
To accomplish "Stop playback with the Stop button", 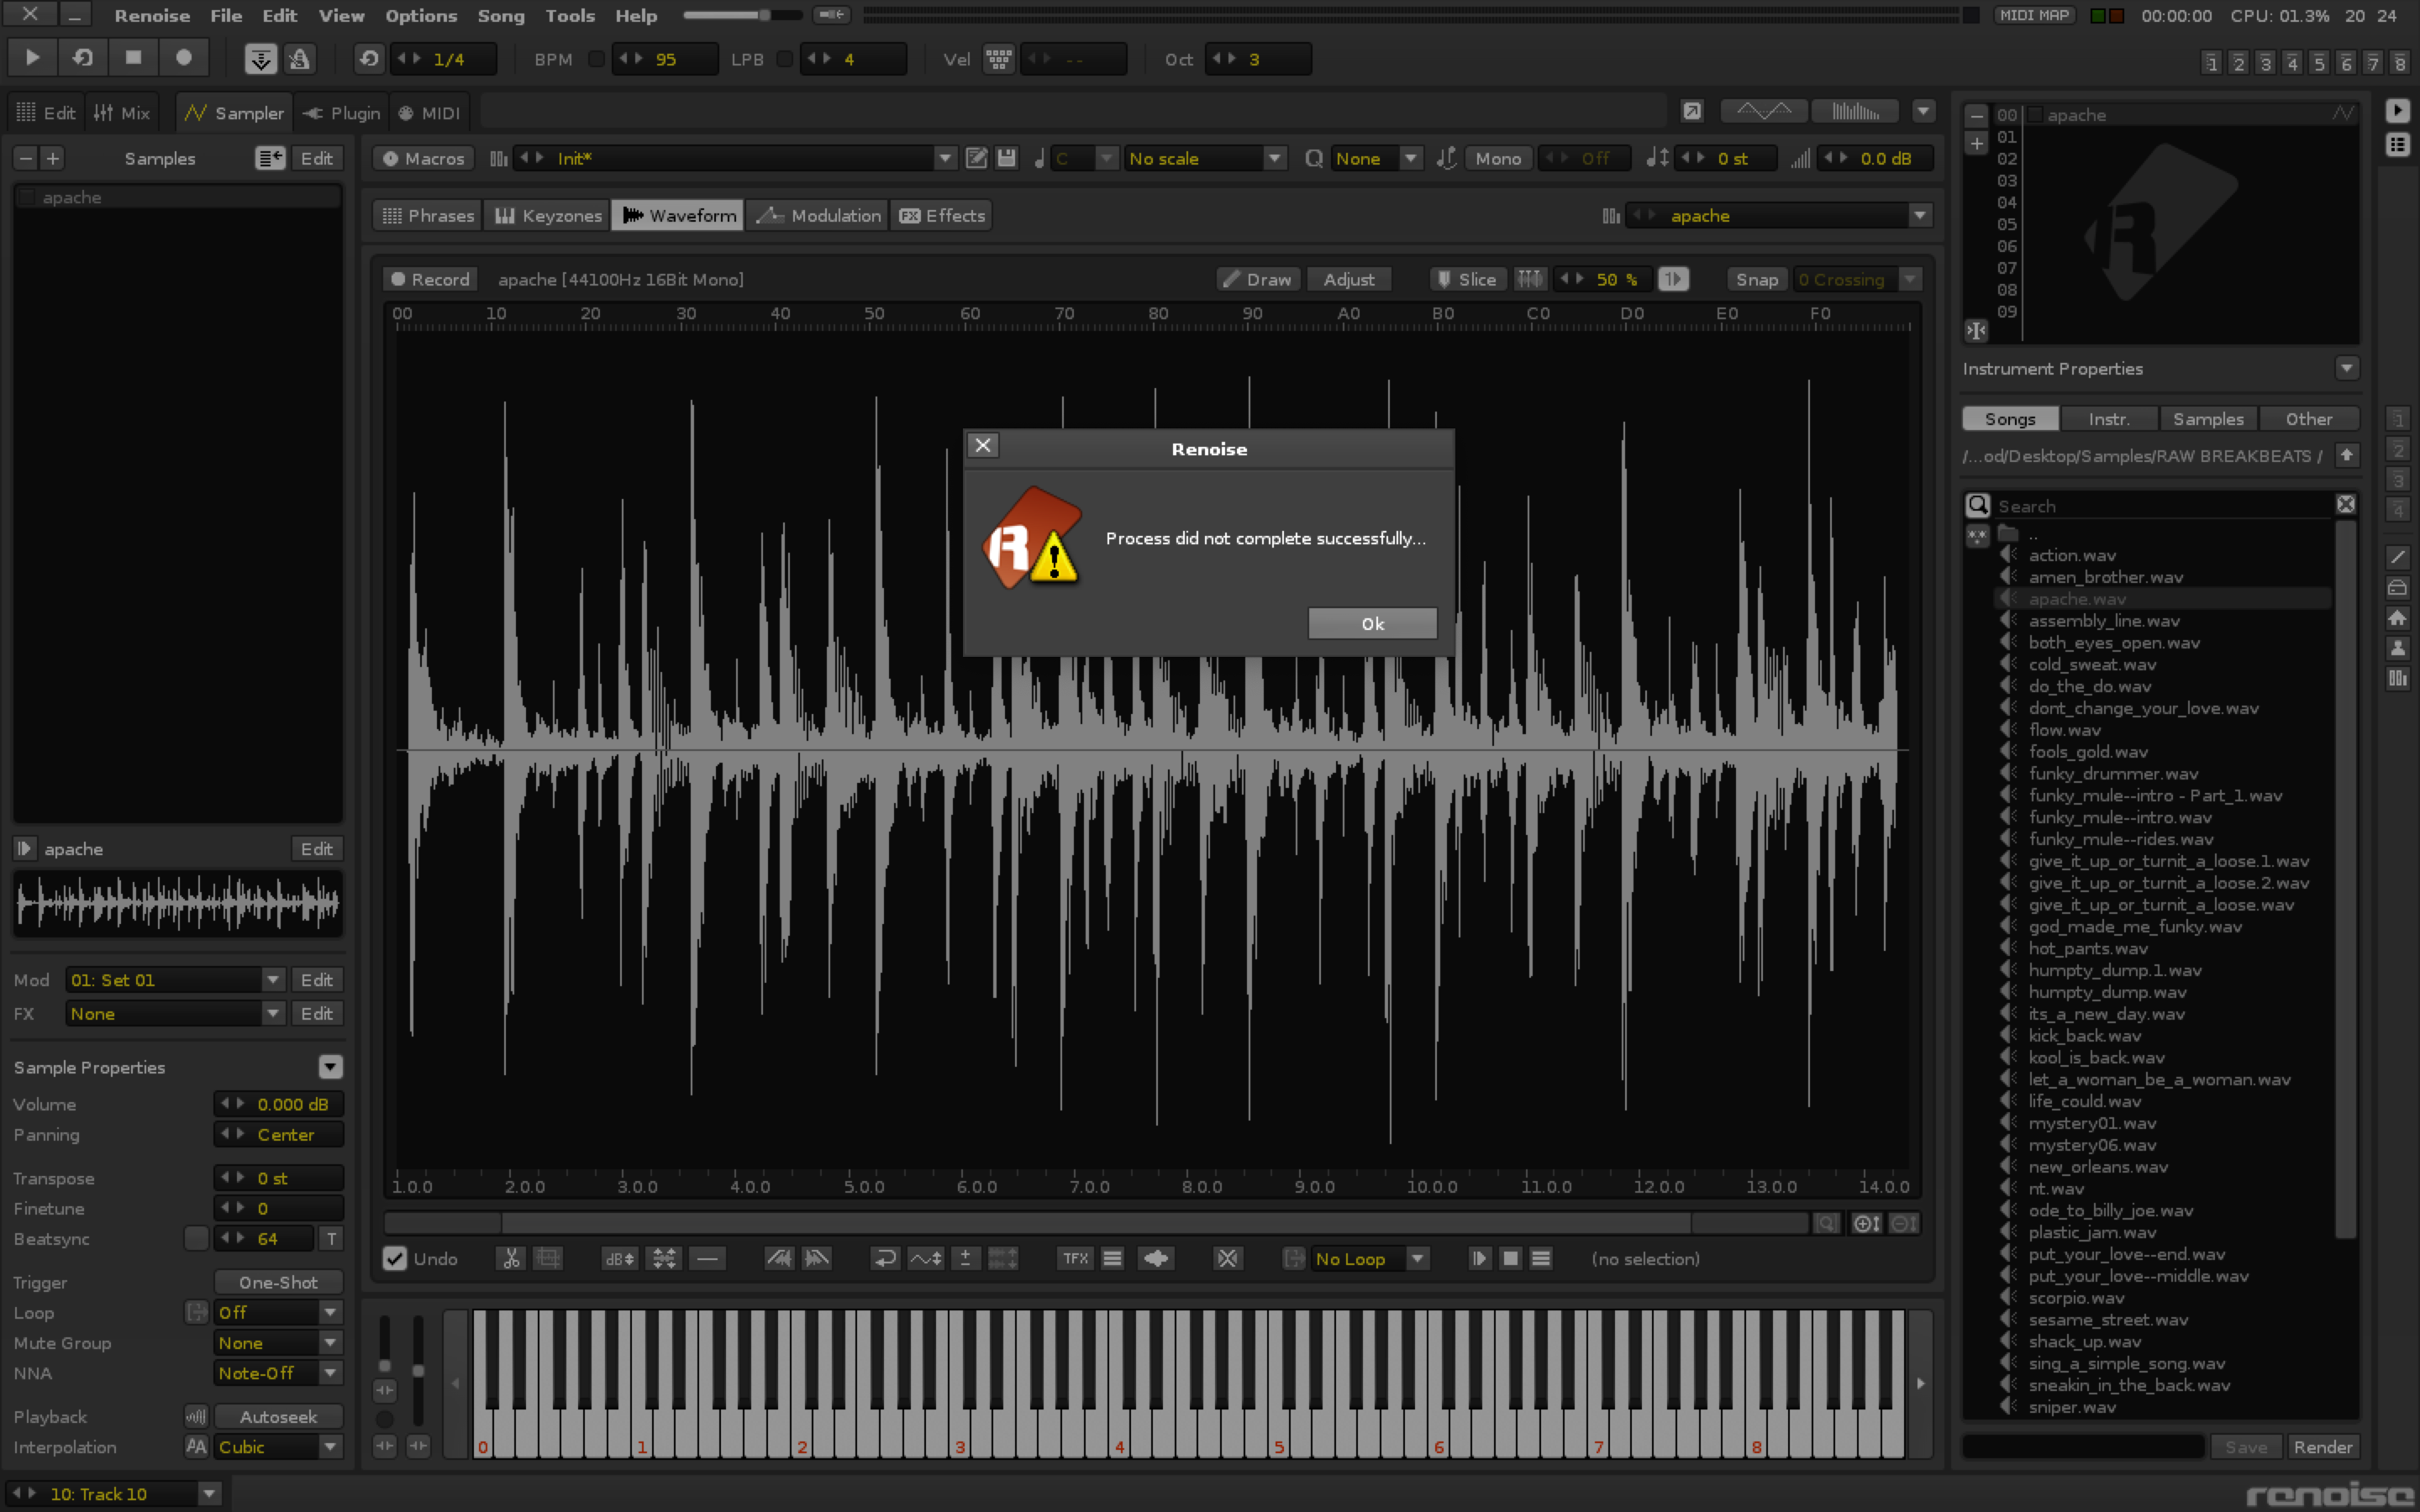I will tap(133, 58).
